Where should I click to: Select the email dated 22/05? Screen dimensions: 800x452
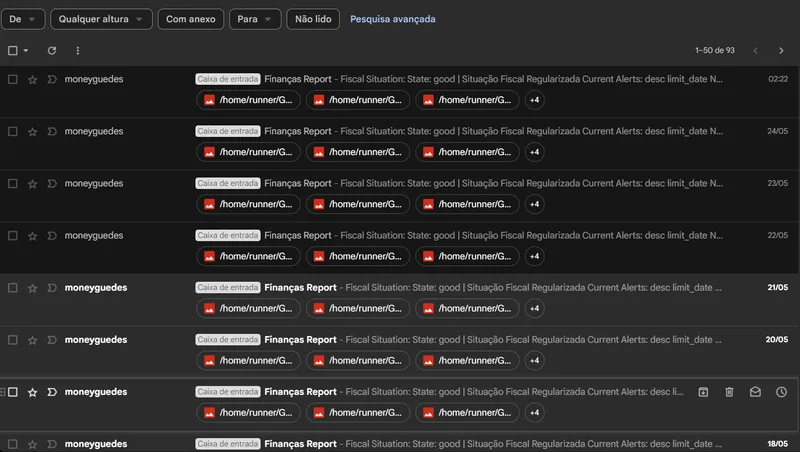[x=13, y=236]
